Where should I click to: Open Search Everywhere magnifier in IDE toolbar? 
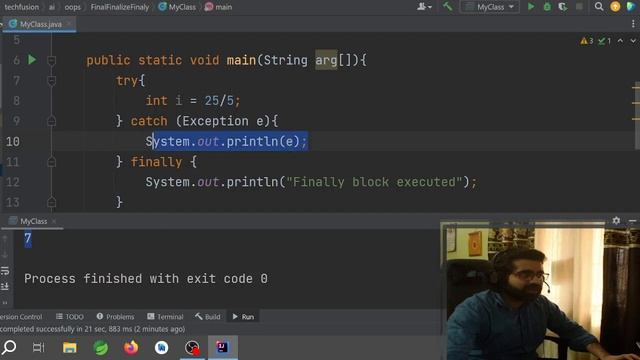(x=599, y=7)
